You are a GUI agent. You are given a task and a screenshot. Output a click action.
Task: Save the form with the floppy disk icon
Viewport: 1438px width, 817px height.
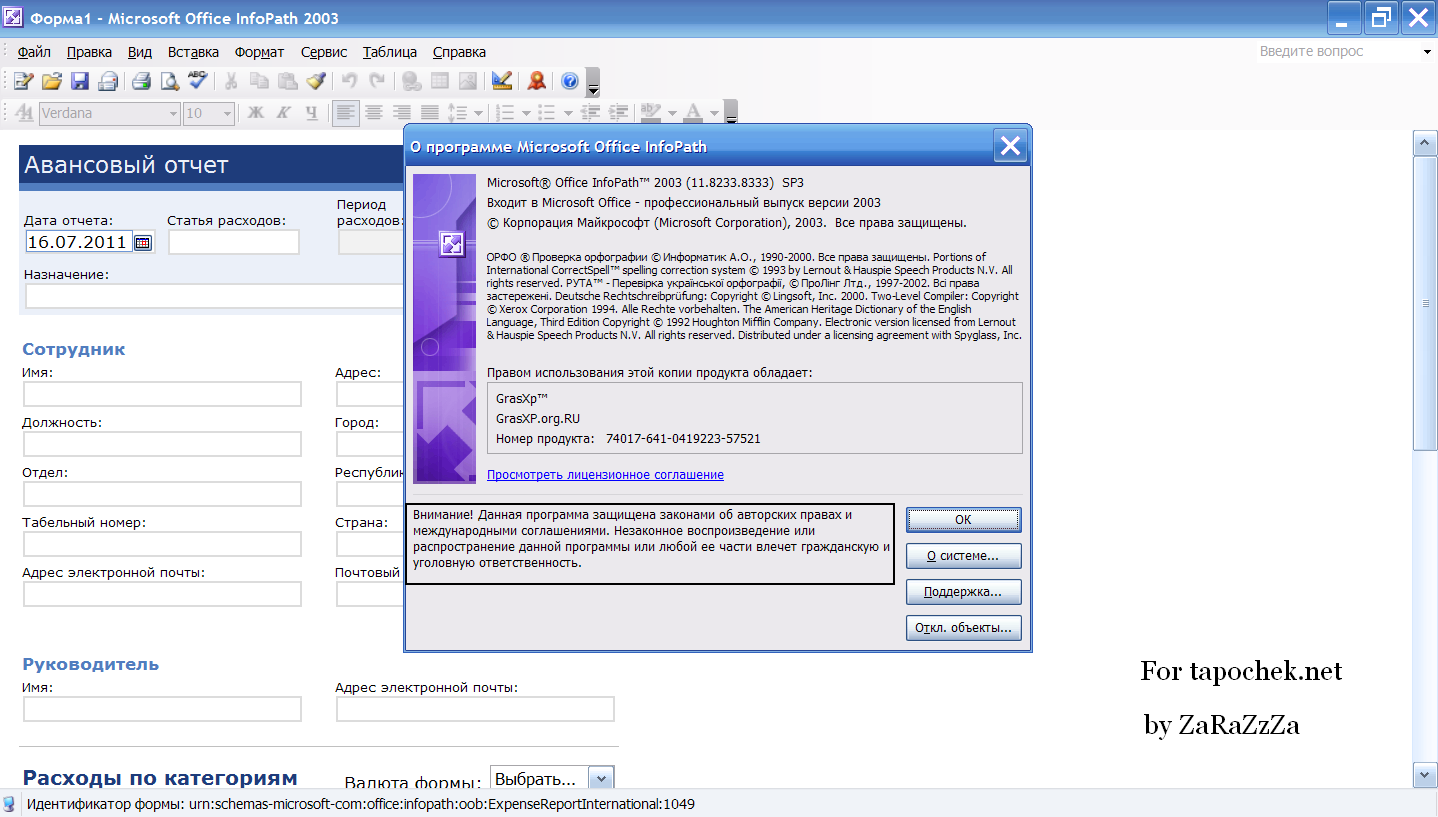click(x=79, y=82)
